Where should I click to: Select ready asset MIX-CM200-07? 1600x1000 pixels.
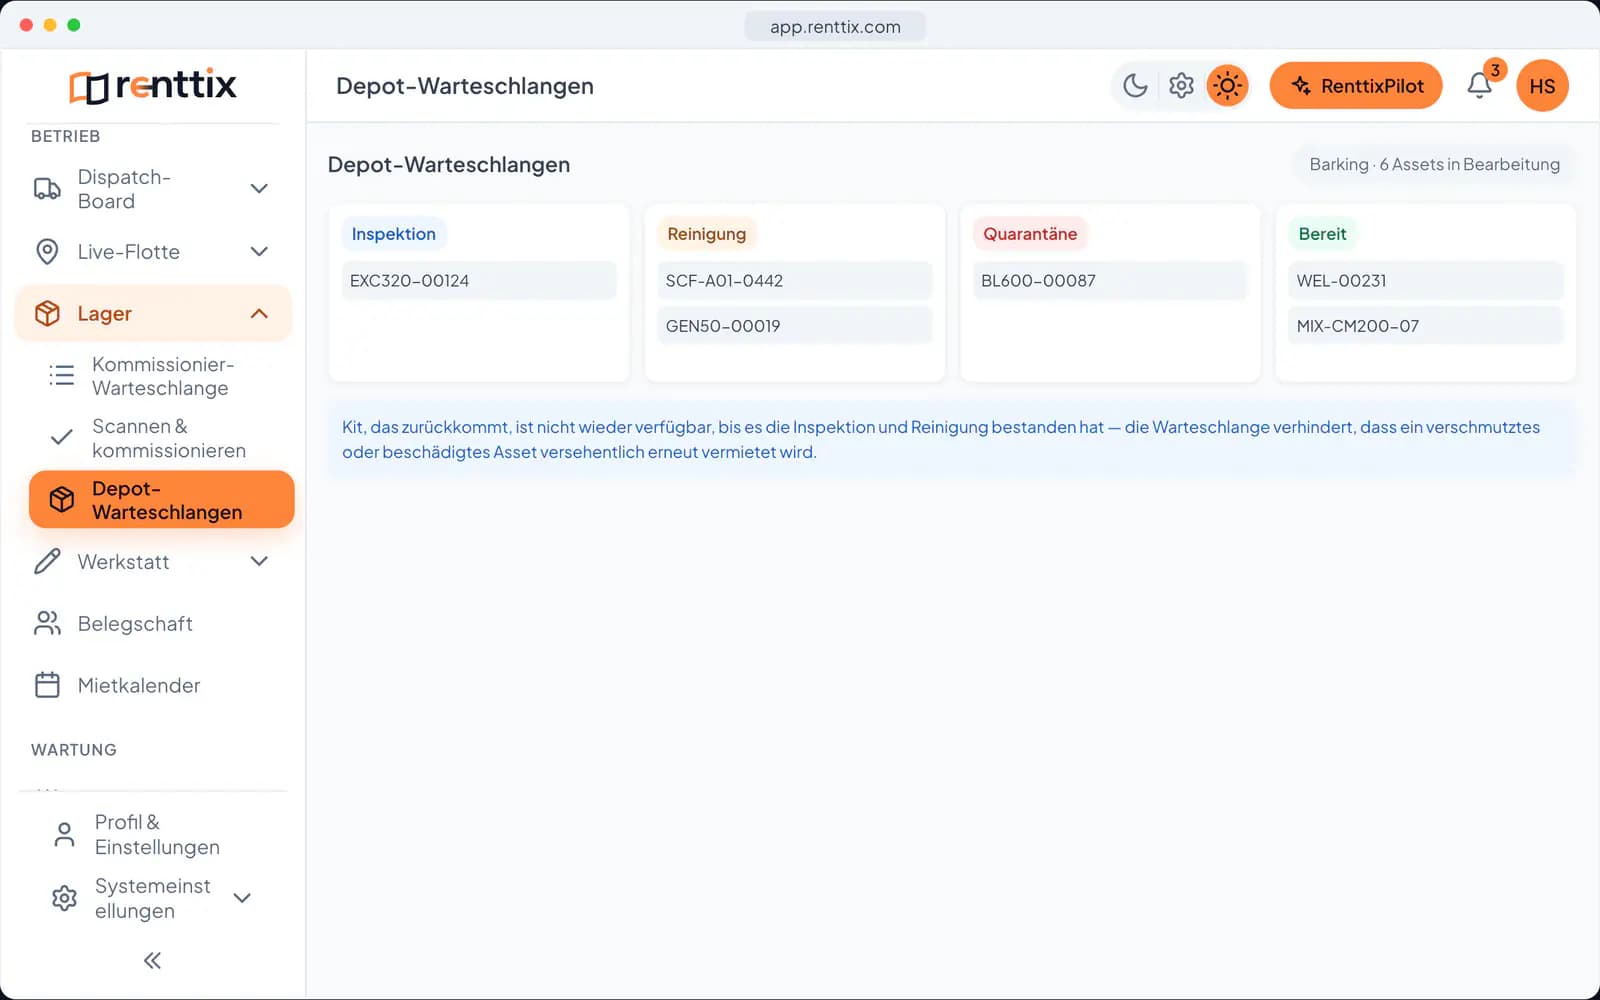[1426, 326]
